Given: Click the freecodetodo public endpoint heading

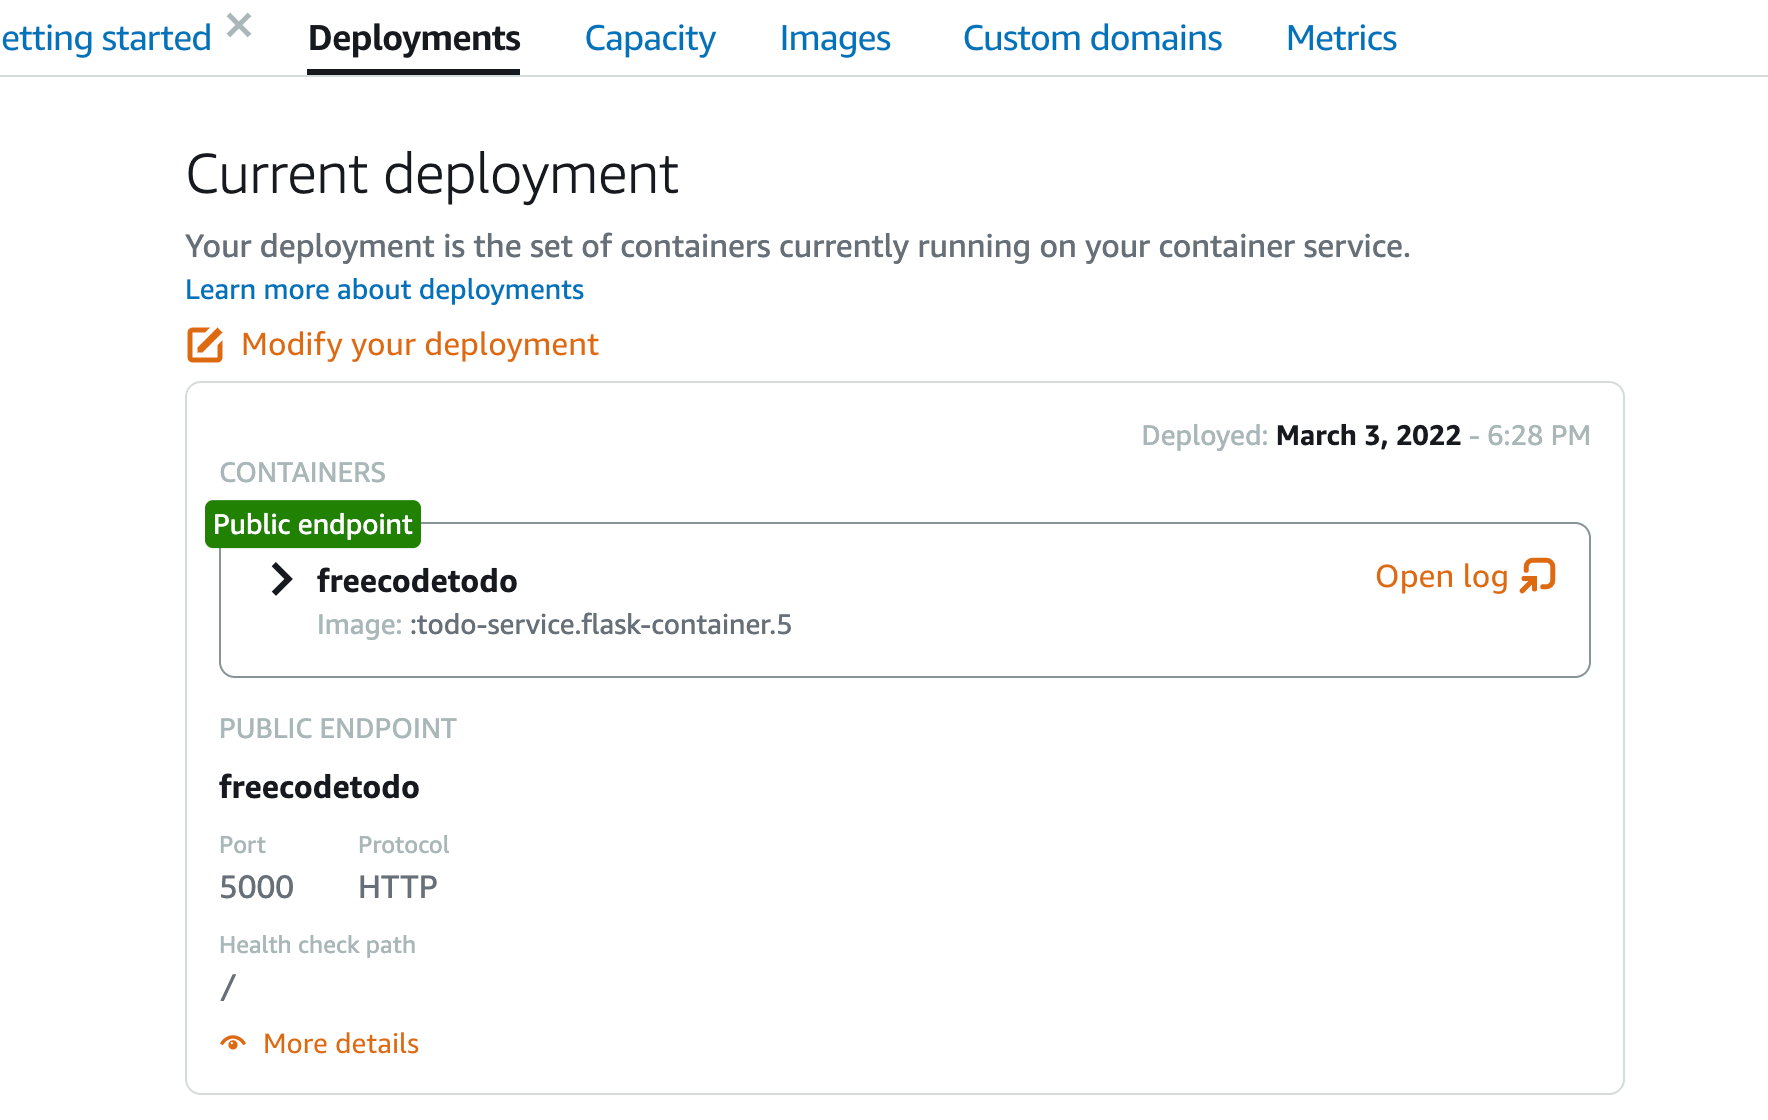Looking at the screenshot, I should pyautogui.click(x=319, y=787).
